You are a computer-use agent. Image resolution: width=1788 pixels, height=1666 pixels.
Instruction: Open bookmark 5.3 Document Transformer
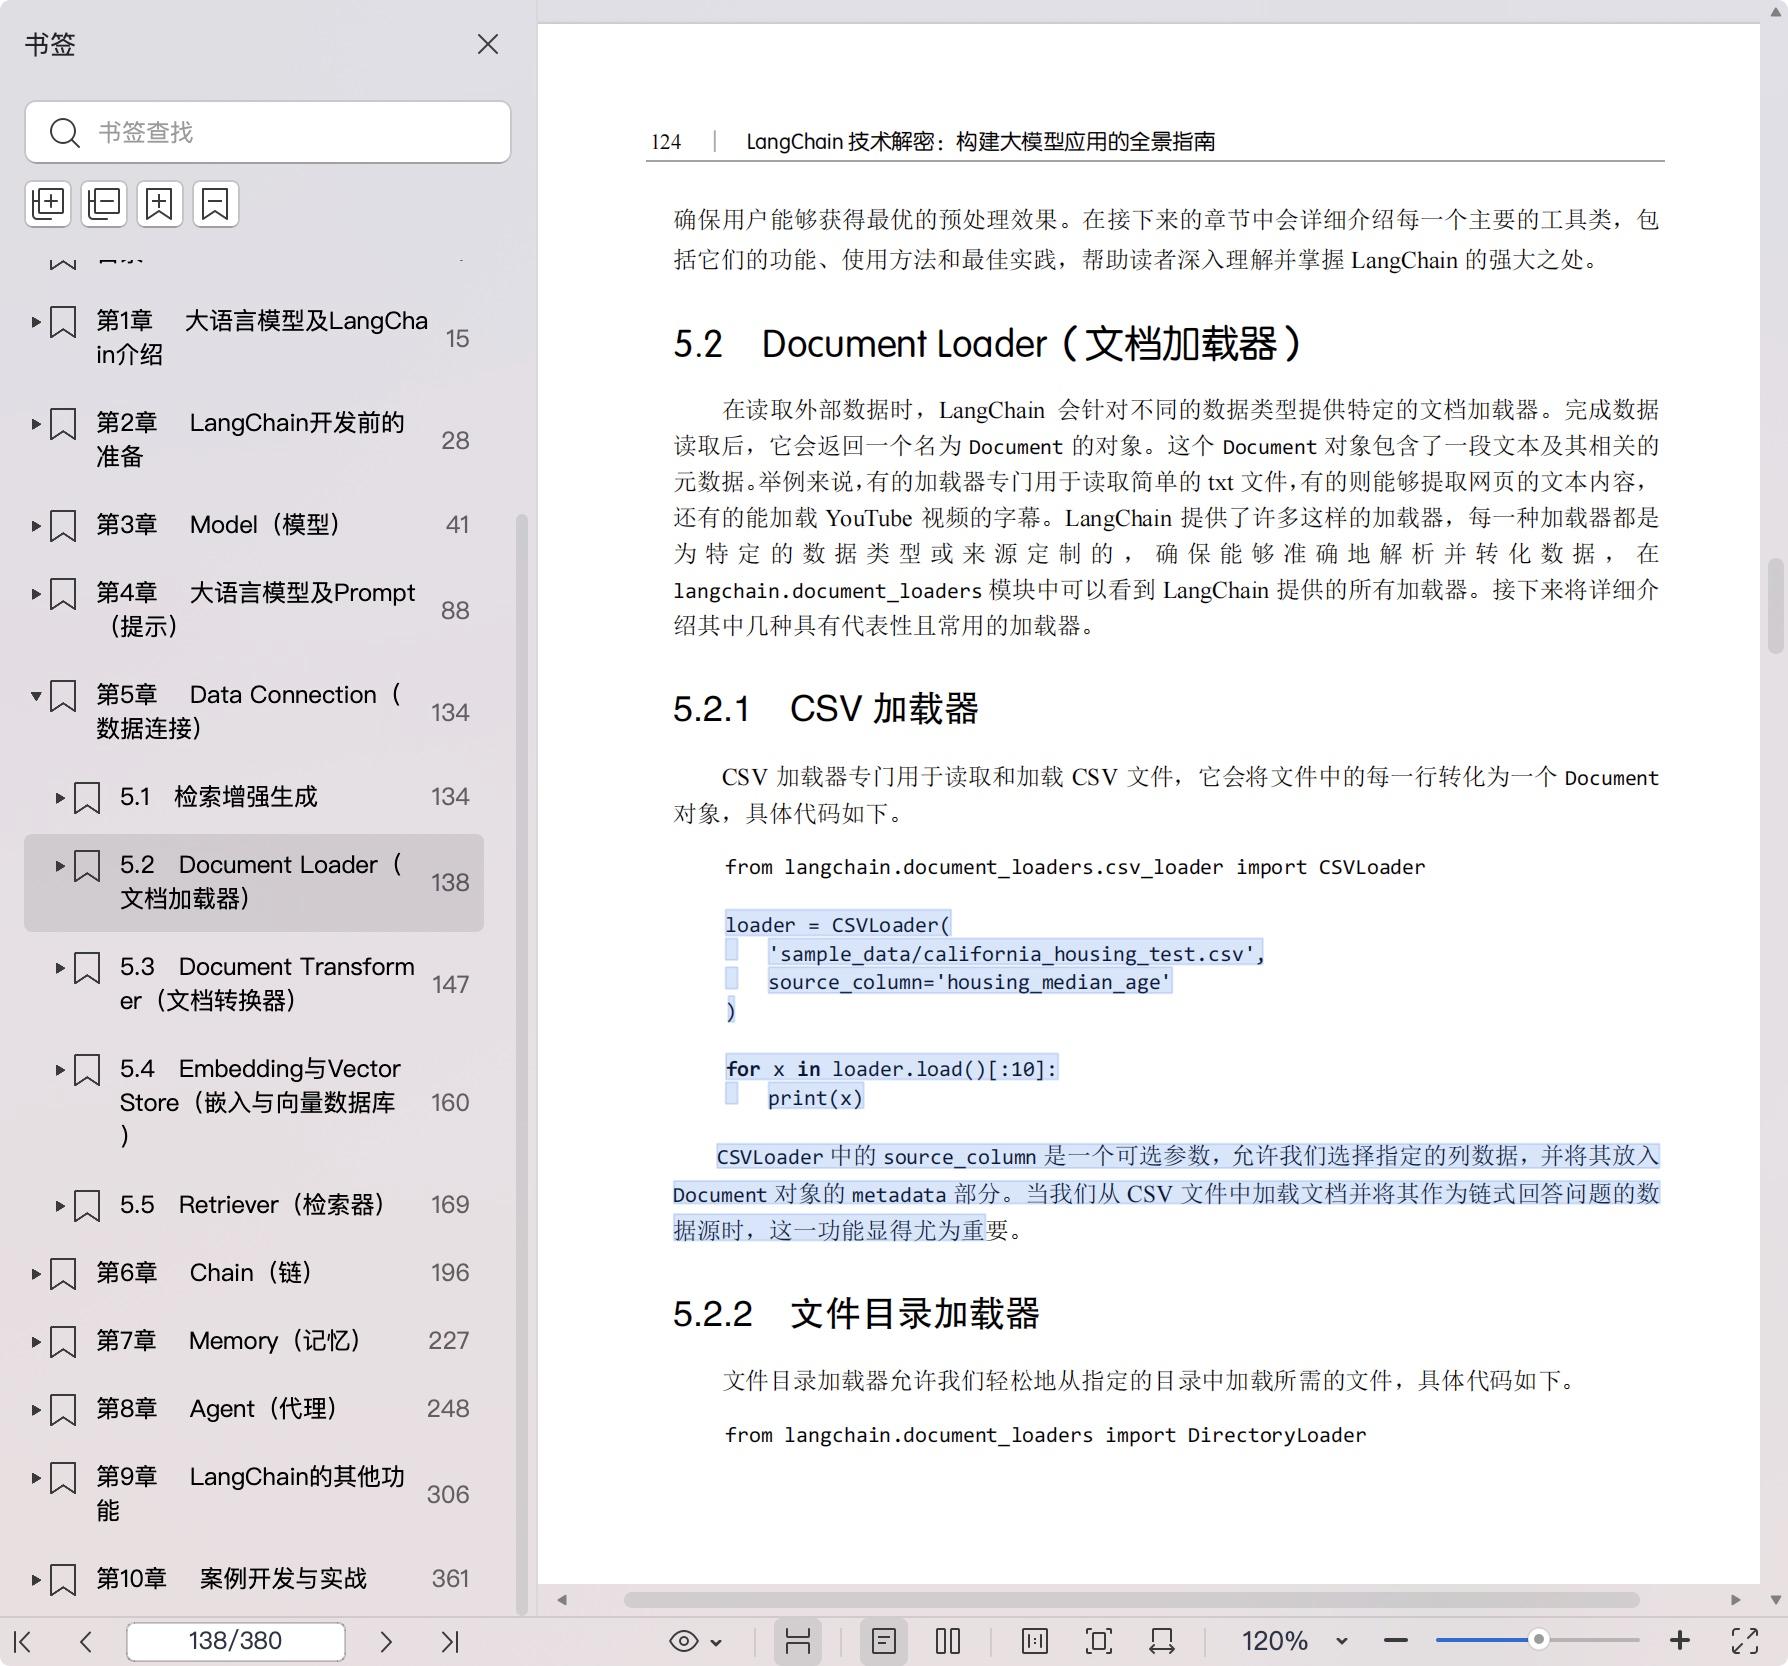pos(267,983)
